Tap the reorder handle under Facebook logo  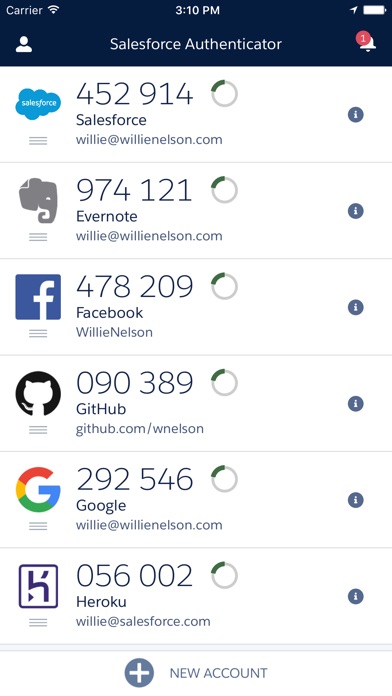(38, 333)
